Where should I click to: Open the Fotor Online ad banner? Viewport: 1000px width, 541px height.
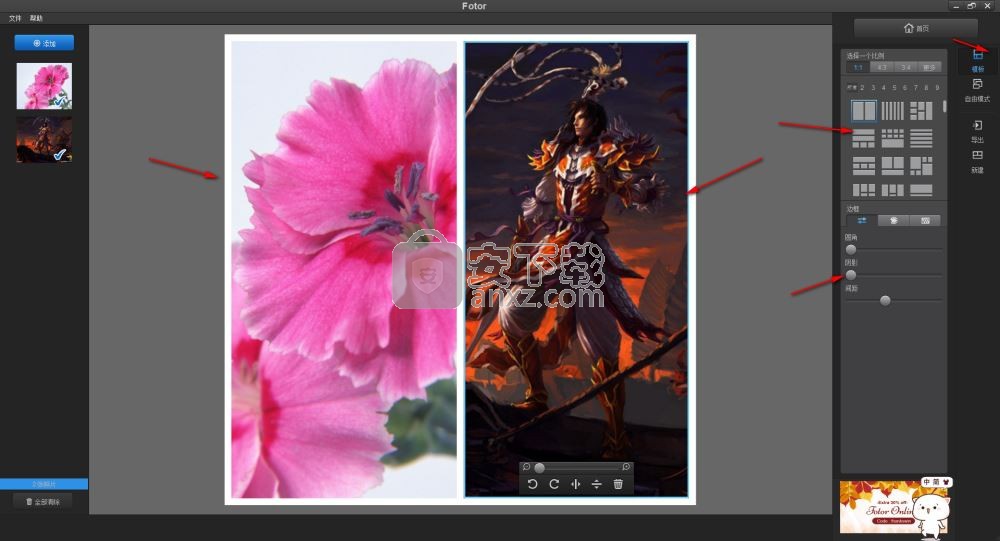[x=893, y=507]
